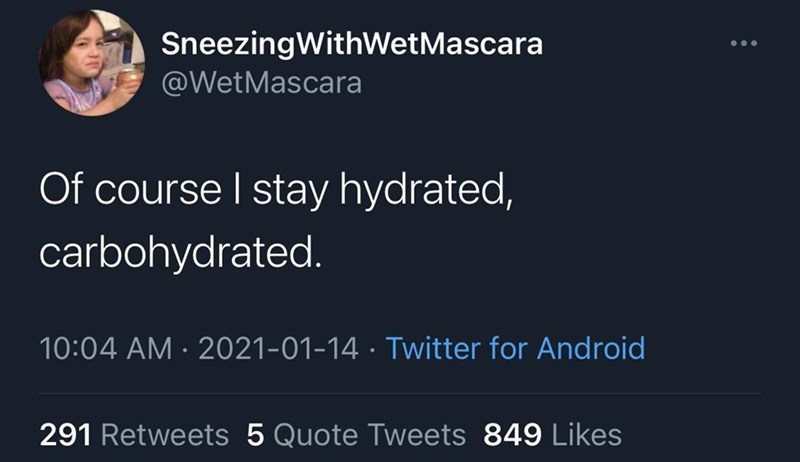Open the SneezingWithWetMascara display name
Image resolution: width=800 pixels, height=462 pixels.
click(x=352, y=45)
